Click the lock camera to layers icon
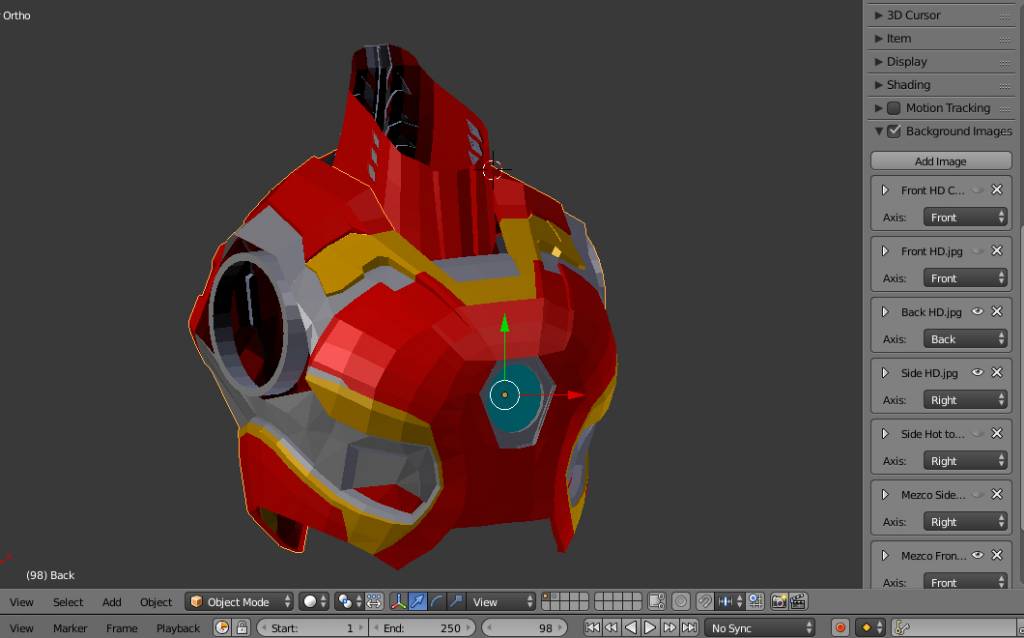The width and height of the screenshot is (1024, 638). 656,601
